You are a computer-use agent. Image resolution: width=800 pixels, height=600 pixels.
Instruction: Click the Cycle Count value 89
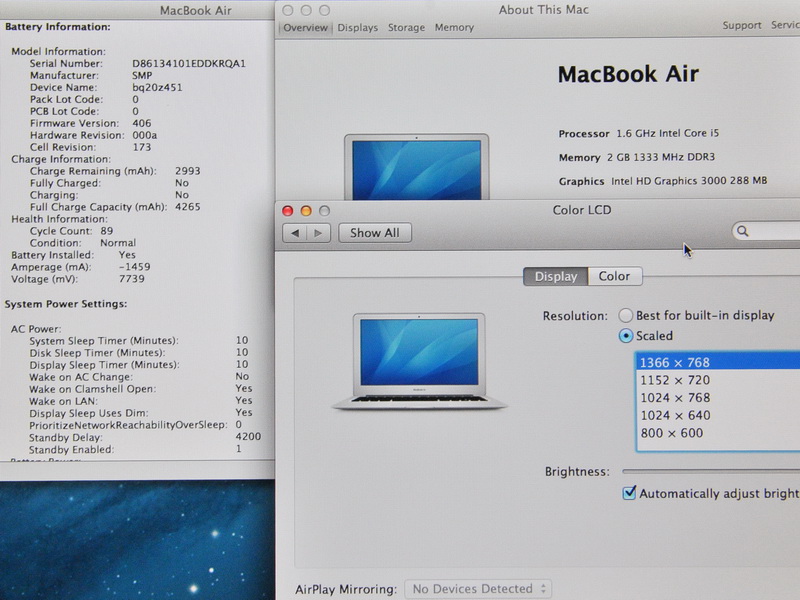[107, 231]
